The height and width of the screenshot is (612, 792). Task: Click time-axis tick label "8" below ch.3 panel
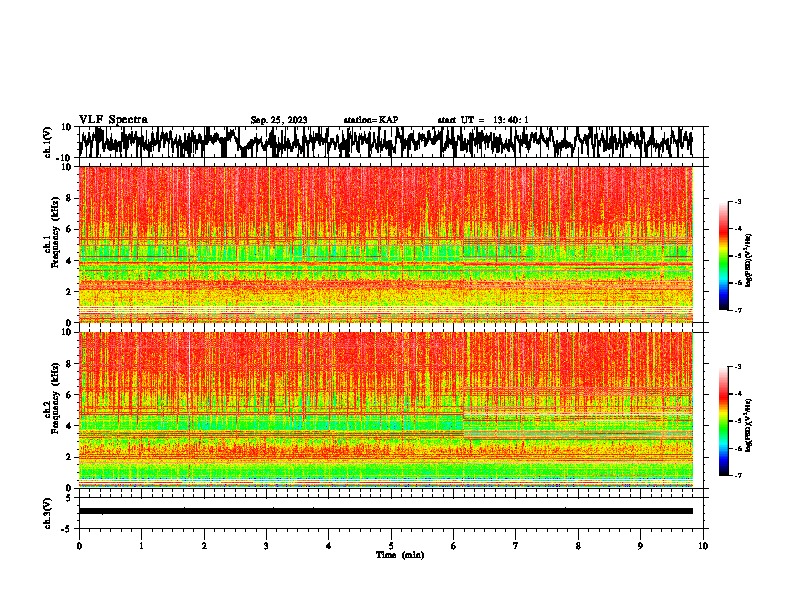click(578, 546)
